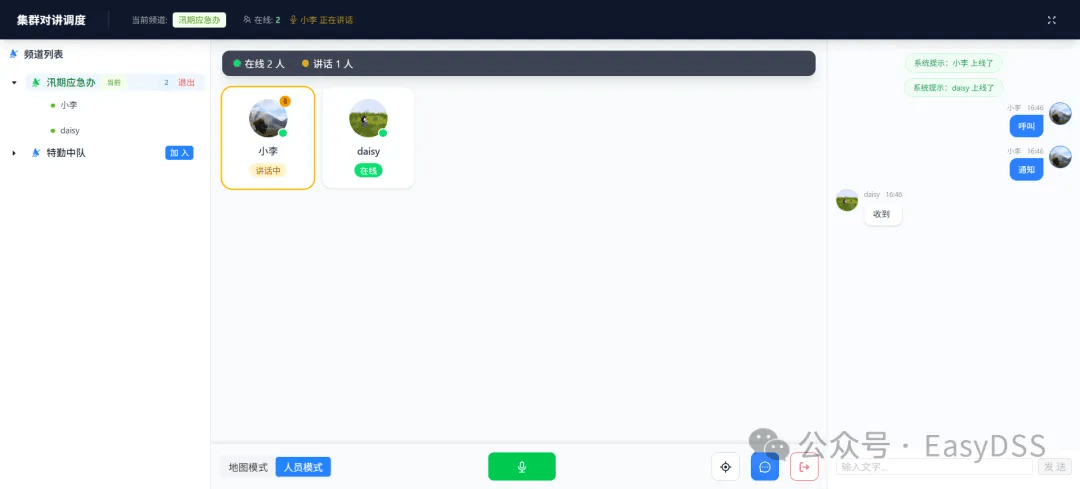Click the 集群对讲调度 title
The width and height of the screenshot is (1080, 489).
(52, 20)
